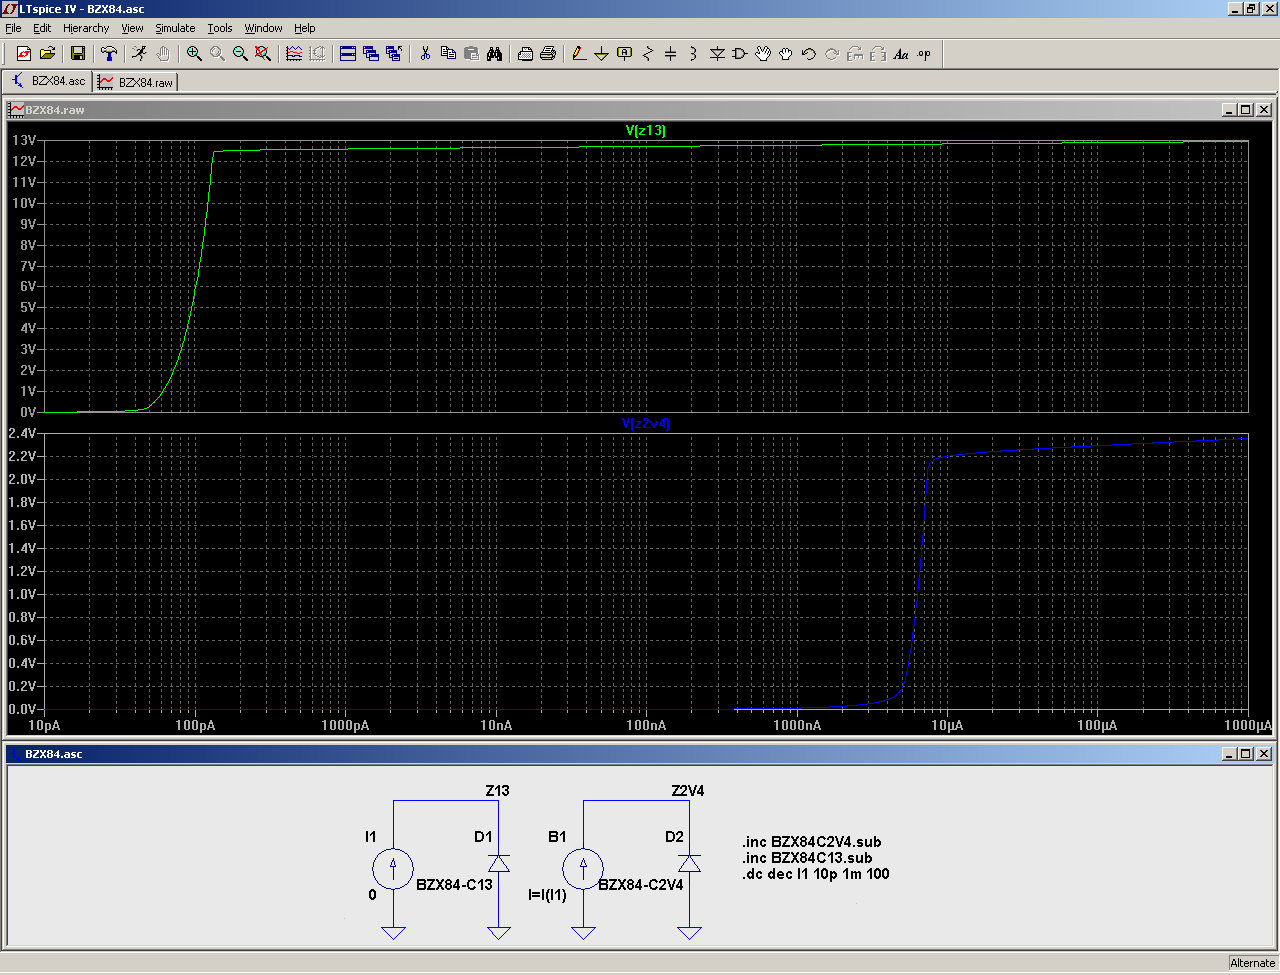Switch to the BZX84.asc tab
The width and height of the screenshot is (1280, 975).
tap(48, 81)
